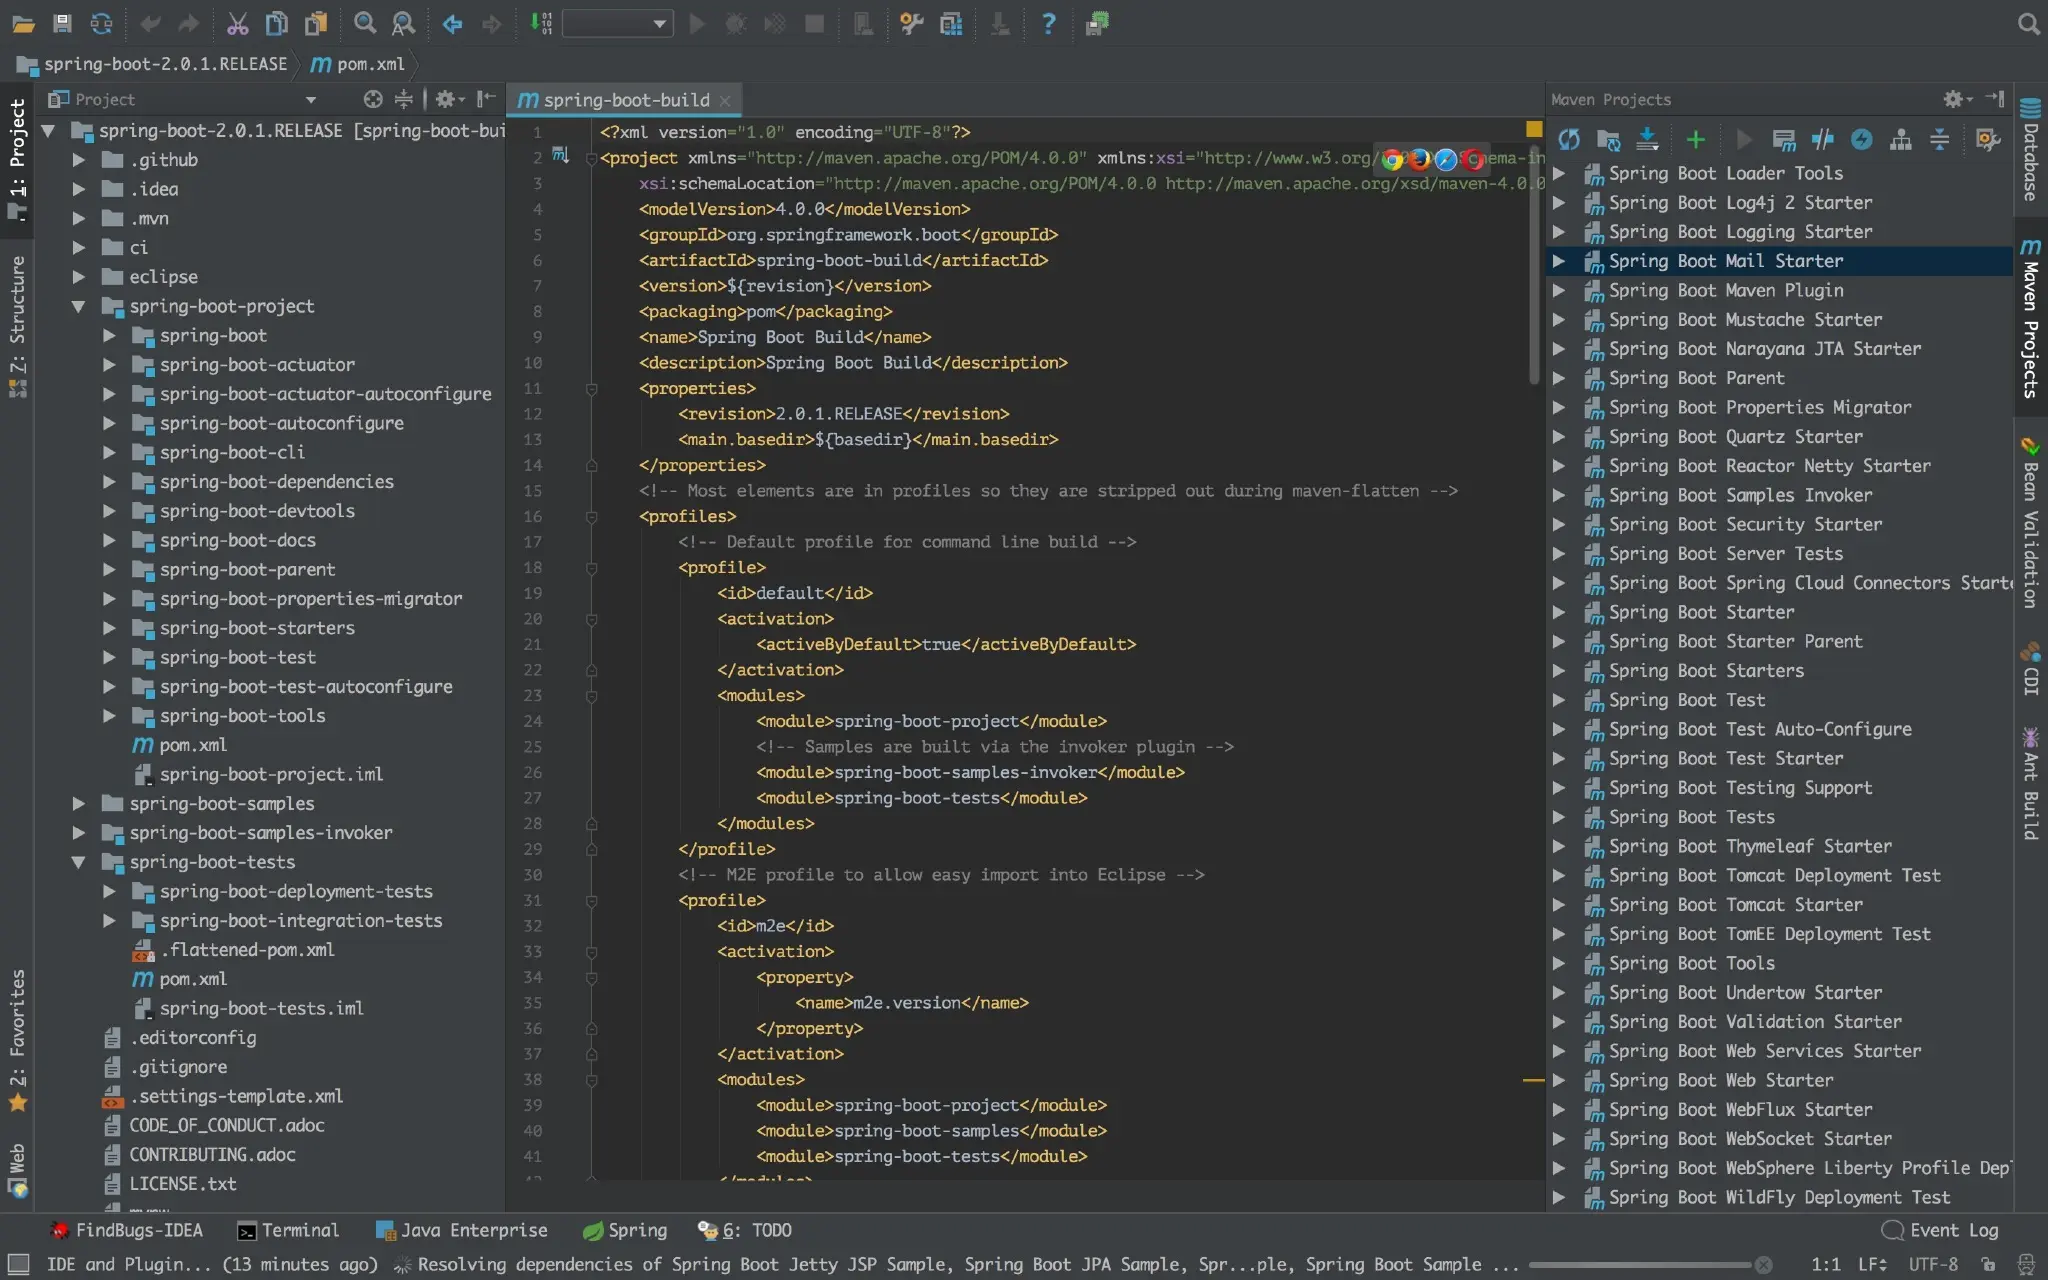The image size is (2048, 1280).
Task: Open Maven Settings wrench icon
Action: (x=1987, y=140)
